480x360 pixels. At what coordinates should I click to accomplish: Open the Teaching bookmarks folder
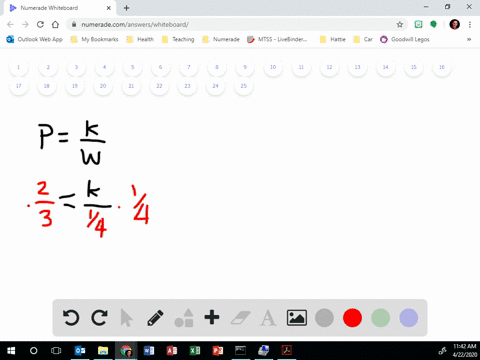pos(178,39)
